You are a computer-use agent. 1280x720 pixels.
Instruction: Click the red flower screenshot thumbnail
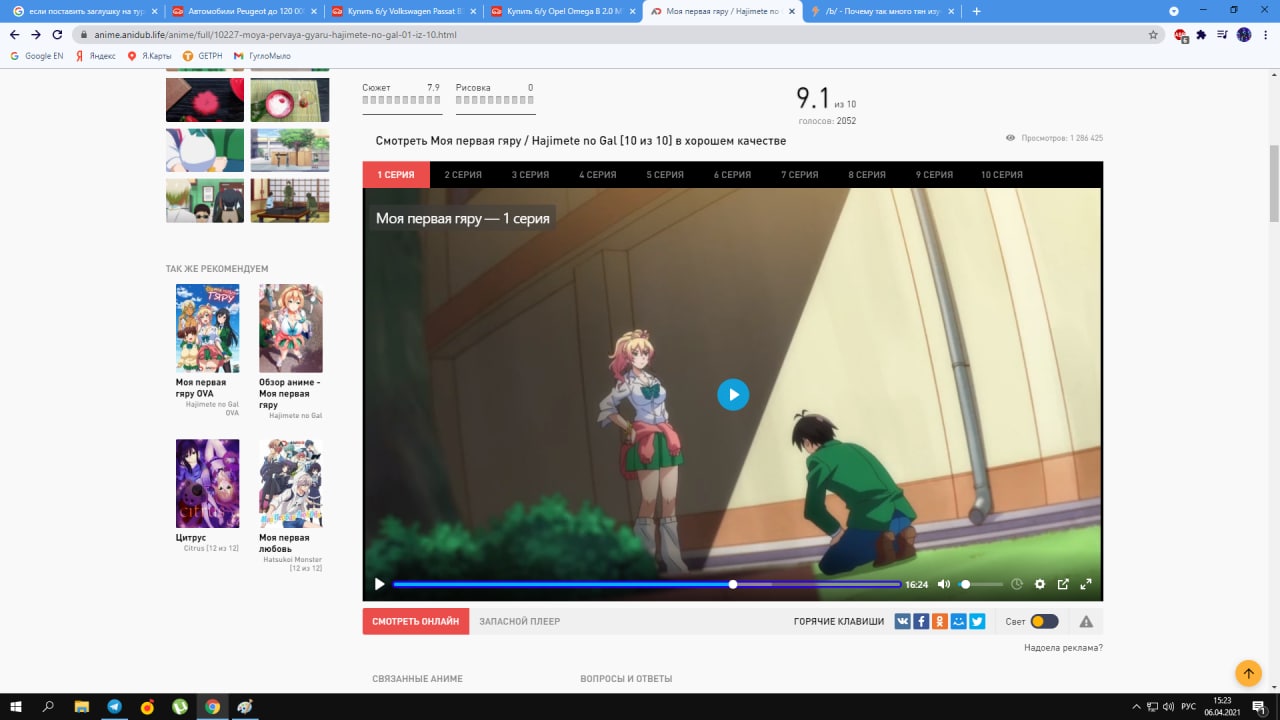pos(205,100)
